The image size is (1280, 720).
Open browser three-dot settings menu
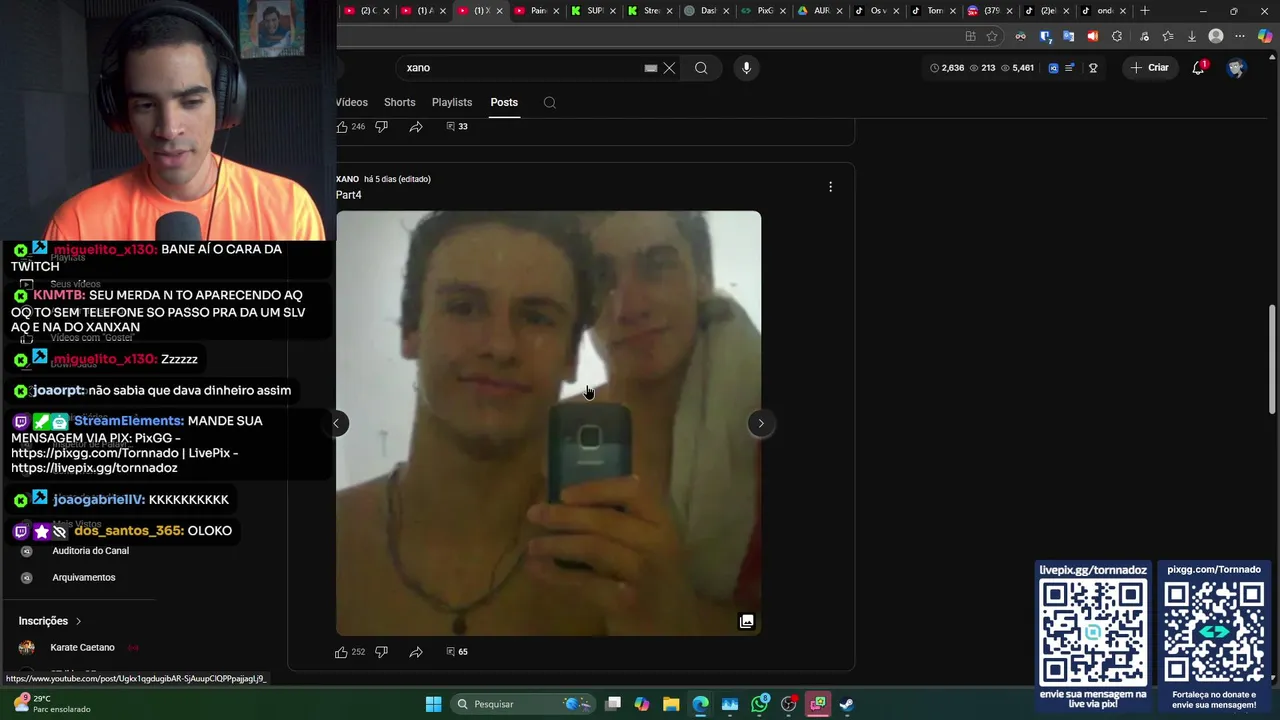click(x=1240, y=36)
